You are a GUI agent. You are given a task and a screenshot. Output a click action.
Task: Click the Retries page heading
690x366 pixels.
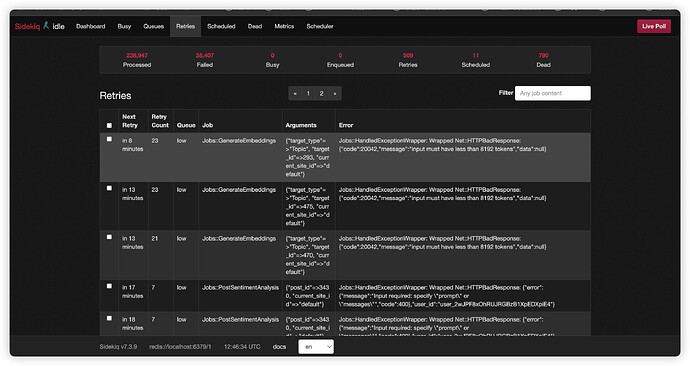pyautogui.click(x=115, y=95)
